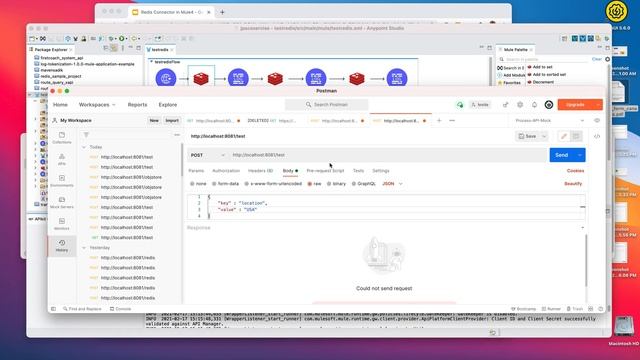Click the Postman sync status icon

tap(460, 105)
